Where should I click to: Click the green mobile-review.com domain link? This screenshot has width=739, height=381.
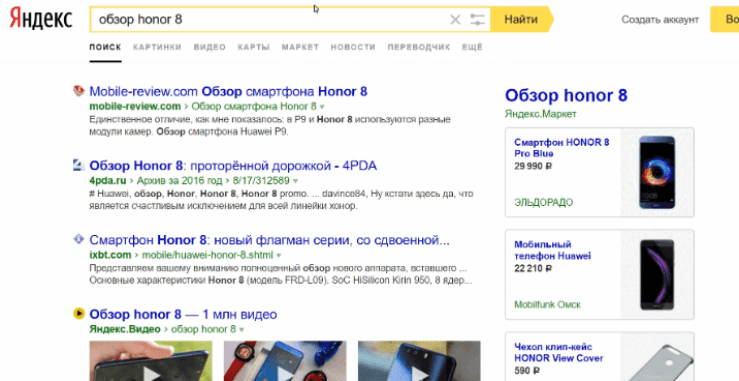coord(135,106)
